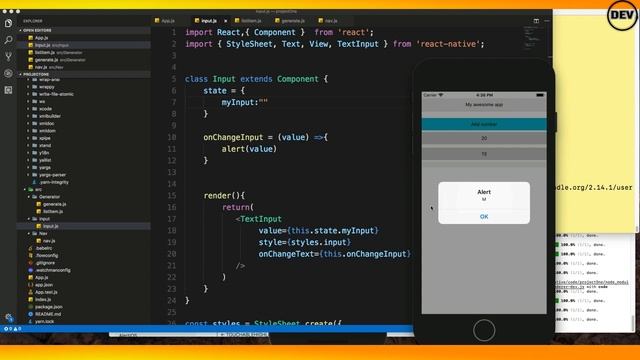
Task: Open the Debug view icon
Action: [x=8, y=73]
